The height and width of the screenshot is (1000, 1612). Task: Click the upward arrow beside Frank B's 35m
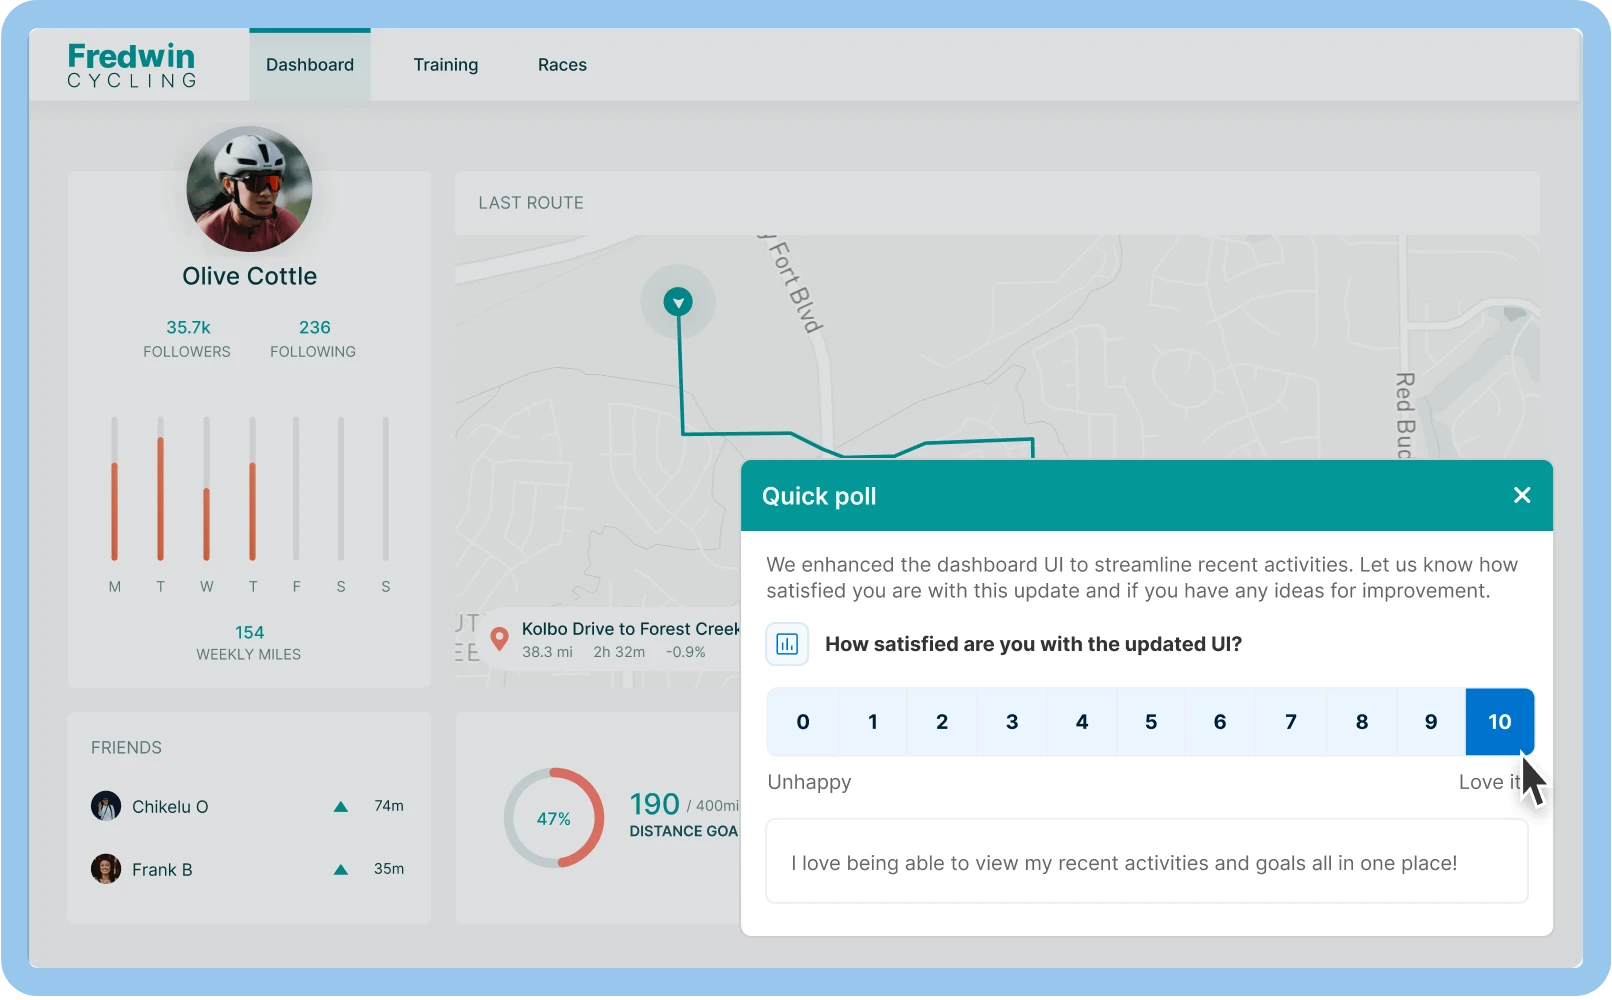click(x=340, y=869)
